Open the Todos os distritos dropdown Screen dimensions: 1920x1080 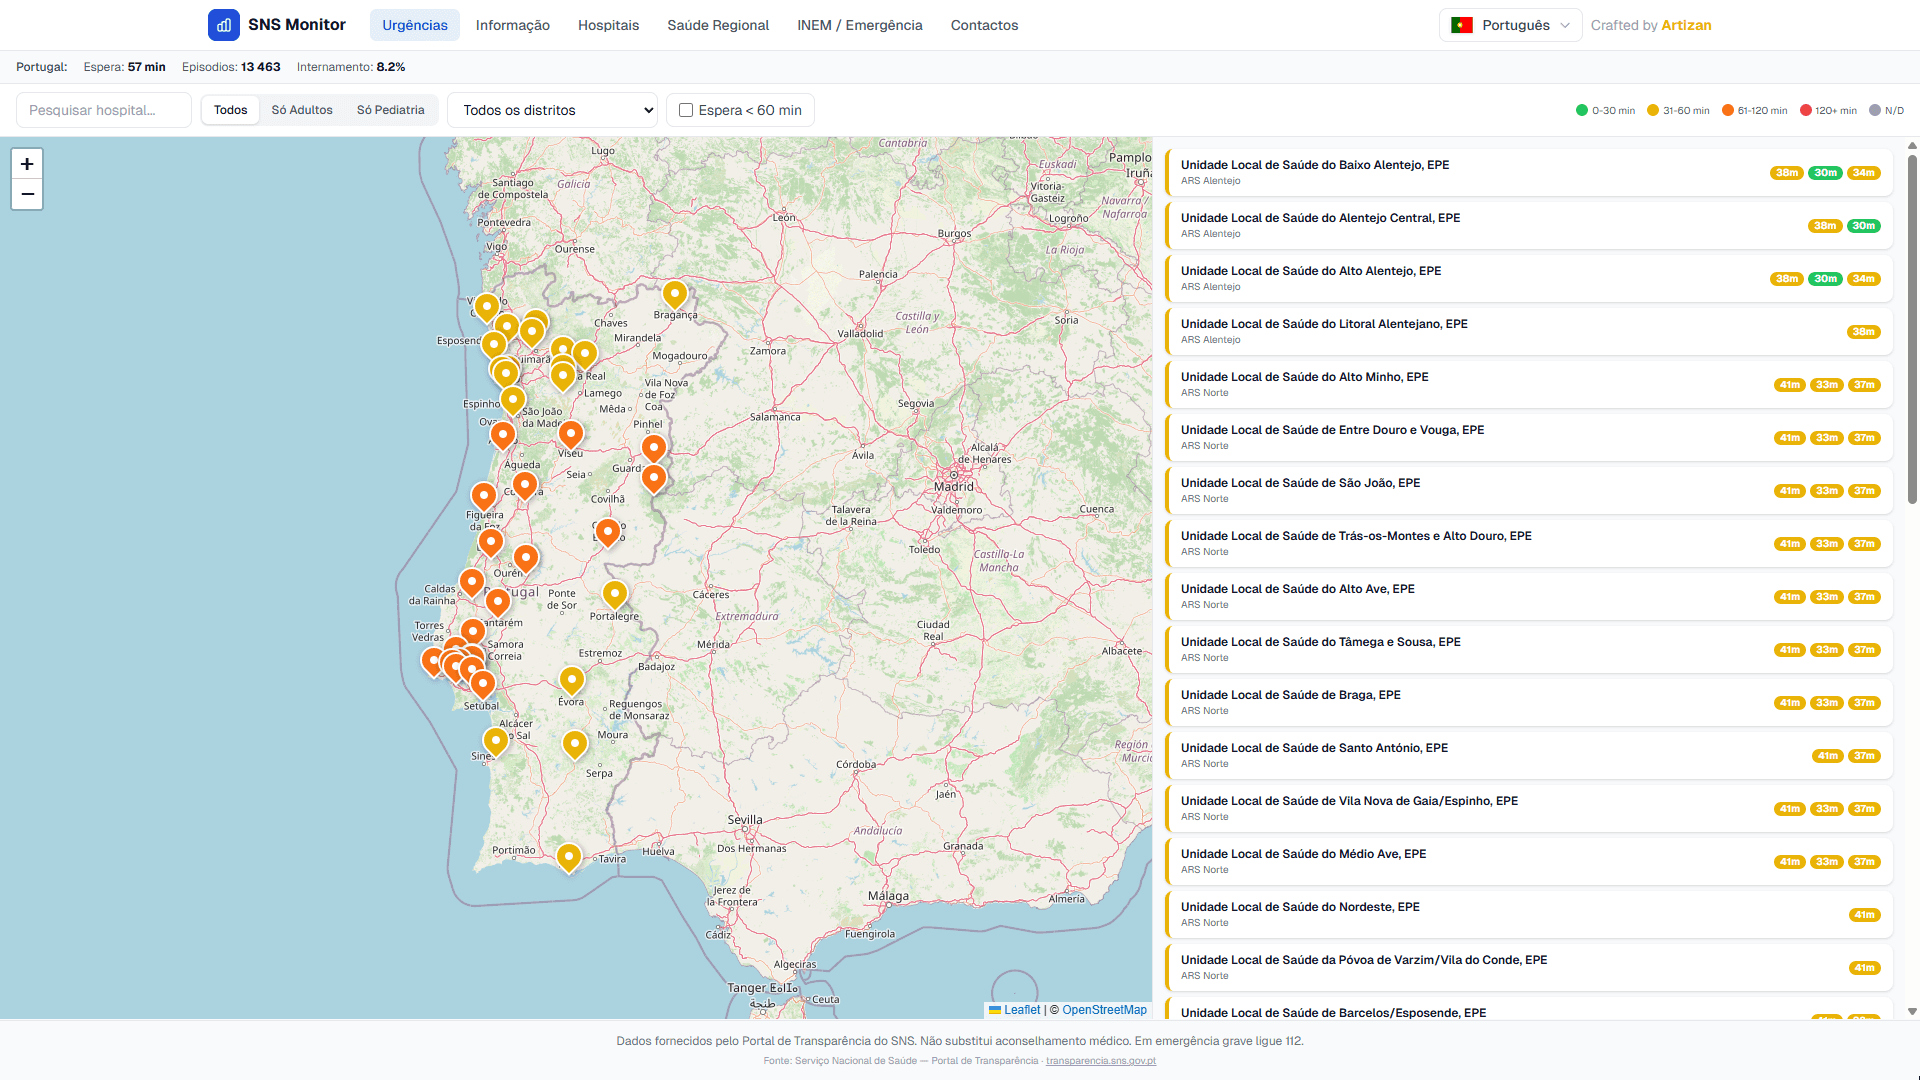point(552,110)
